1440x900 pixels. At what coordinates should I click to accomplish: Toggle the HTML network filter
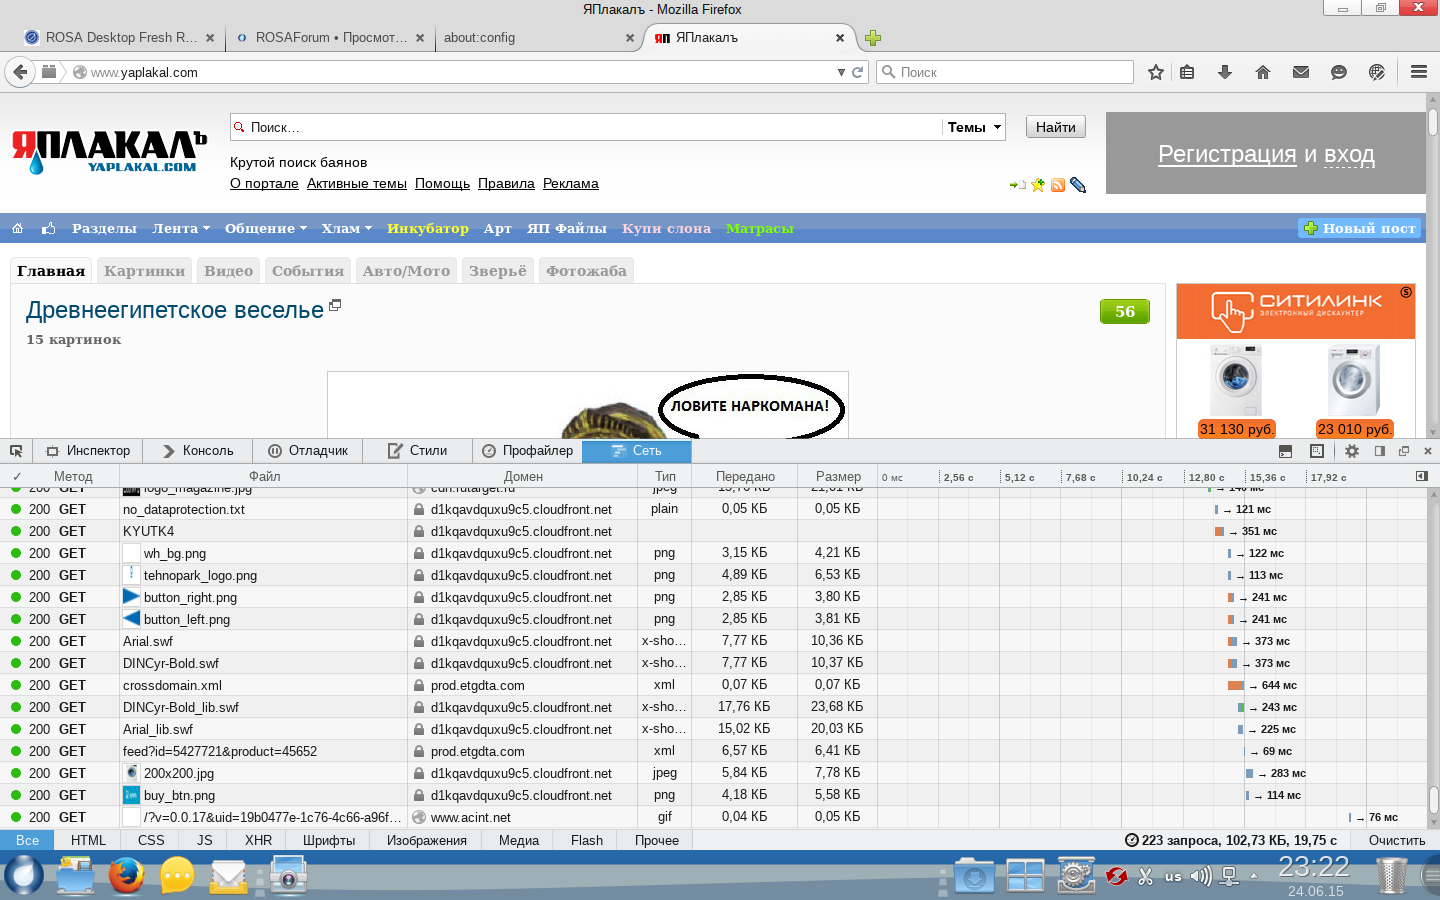pos(88,840)
